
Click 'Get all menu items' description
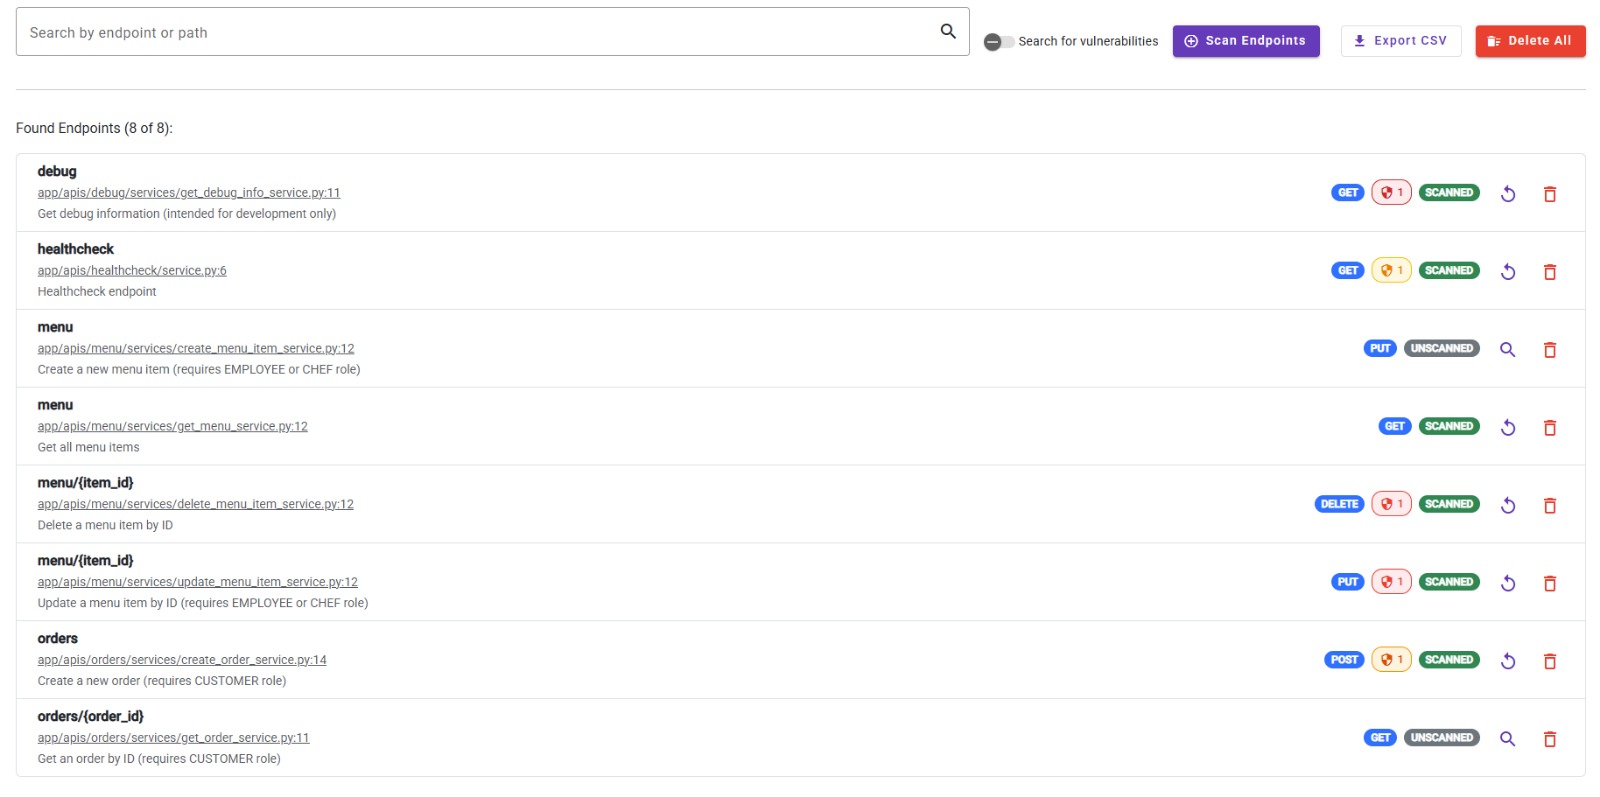[89, 448]
